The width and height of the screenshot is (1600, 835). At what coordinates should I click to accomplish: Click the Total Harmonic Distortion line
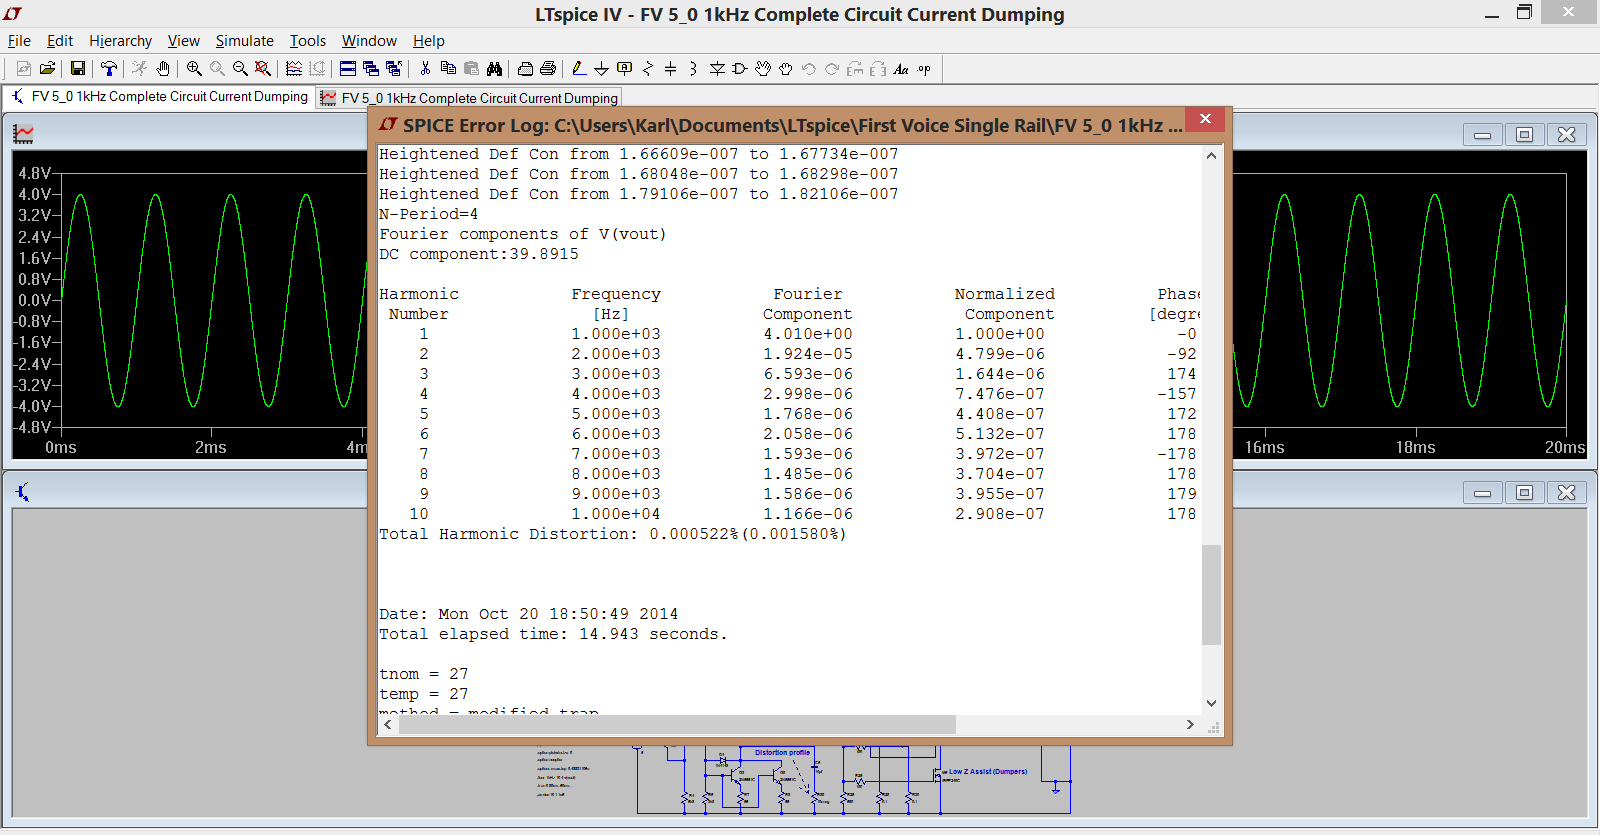click(x=612, y=534)
